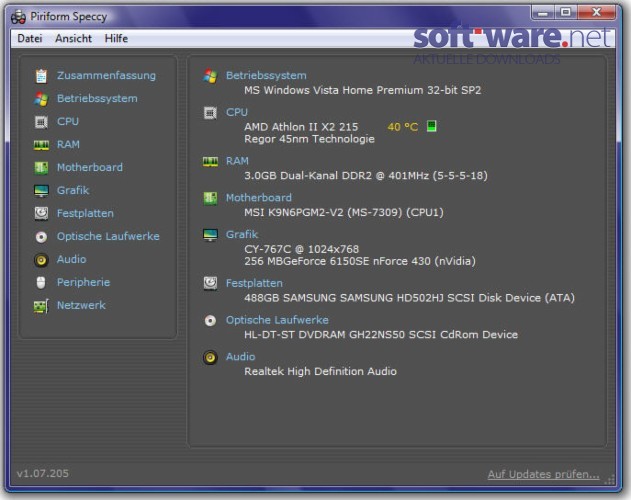Screen dimensions: 631x500
Task: Open Optische Laufwerke from sidebar
Action: coord(108,236)
